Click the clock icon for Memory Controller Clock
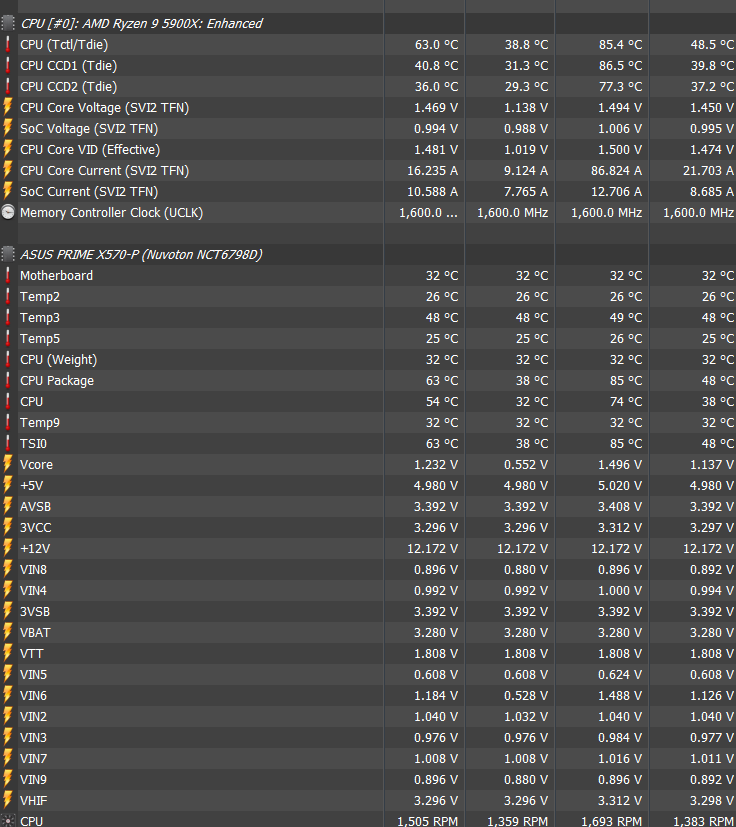The width and height of the screenshot is (736, 827). click(9, 213)
